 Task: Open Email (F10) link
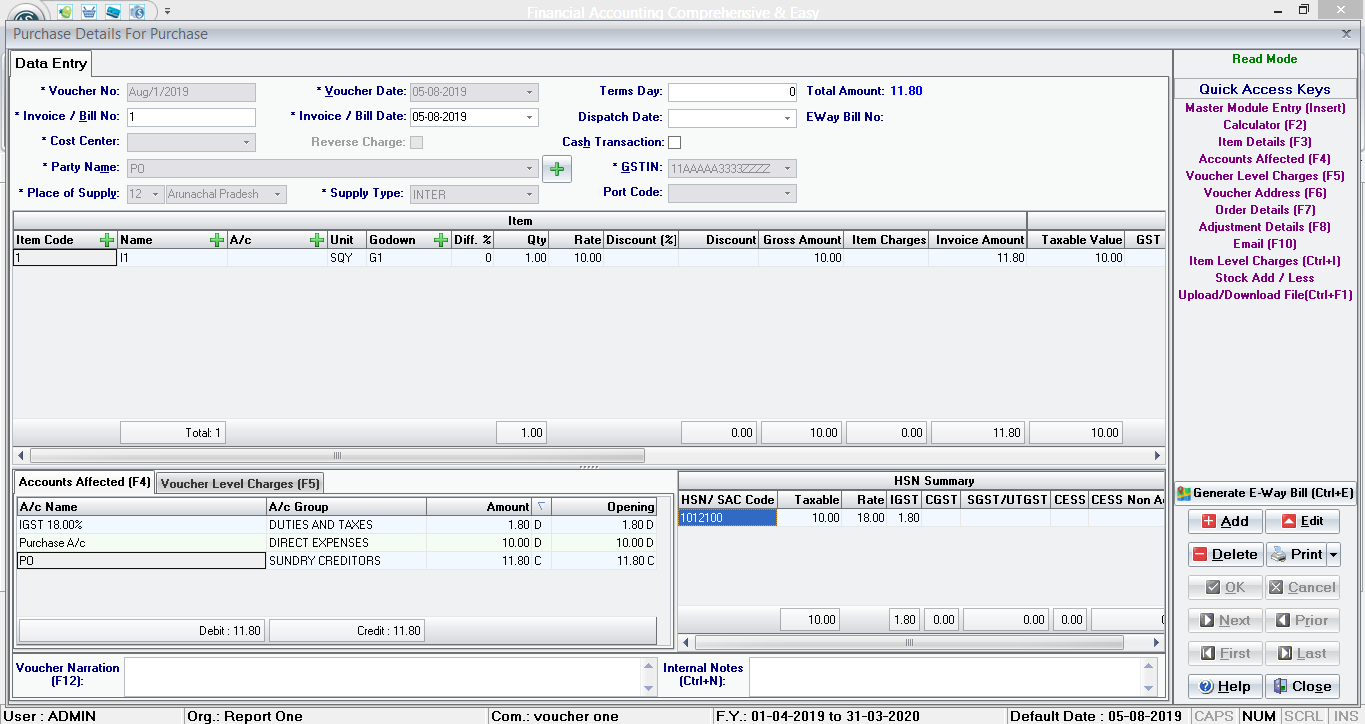point(1265,244)
